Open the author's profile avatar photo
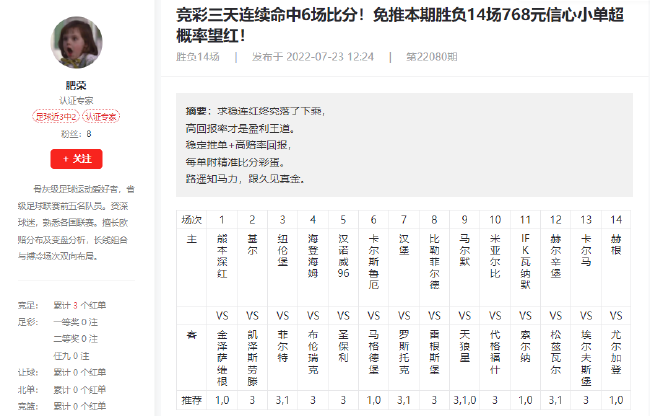Viewport: 650px width, 416px height. pyautogui.click(x=76, y=42)
